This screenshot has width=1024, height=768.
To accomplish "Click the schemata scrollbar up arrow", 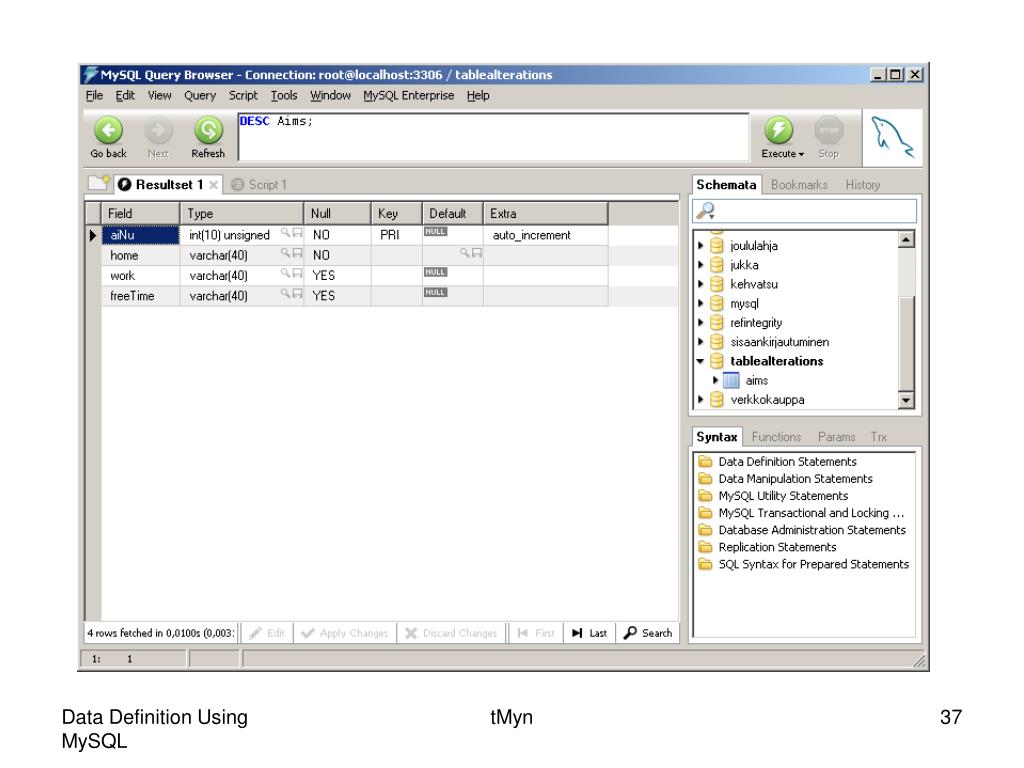I will point(906,240).
